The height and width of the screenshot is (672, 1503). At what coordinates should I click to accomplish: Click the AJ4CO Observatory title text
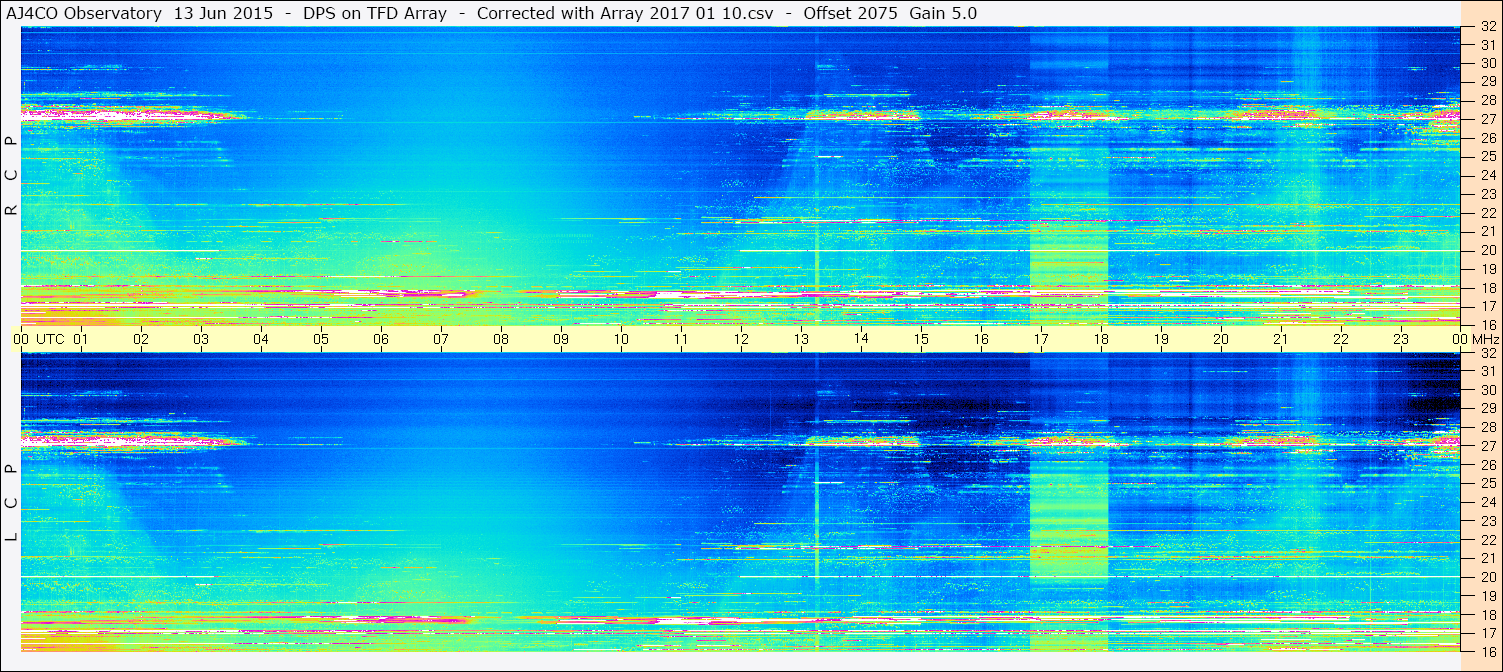[x=84, y=13]
